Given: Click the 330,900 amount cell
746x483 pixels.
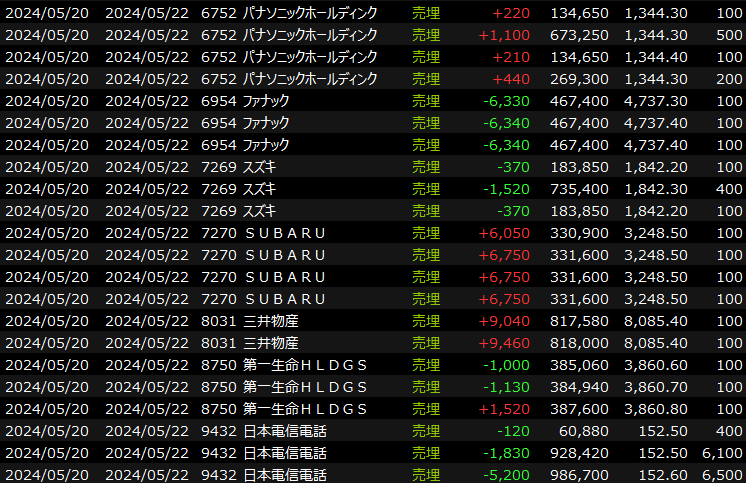Looking at the screenshot, I should click(x=579, y=233).
